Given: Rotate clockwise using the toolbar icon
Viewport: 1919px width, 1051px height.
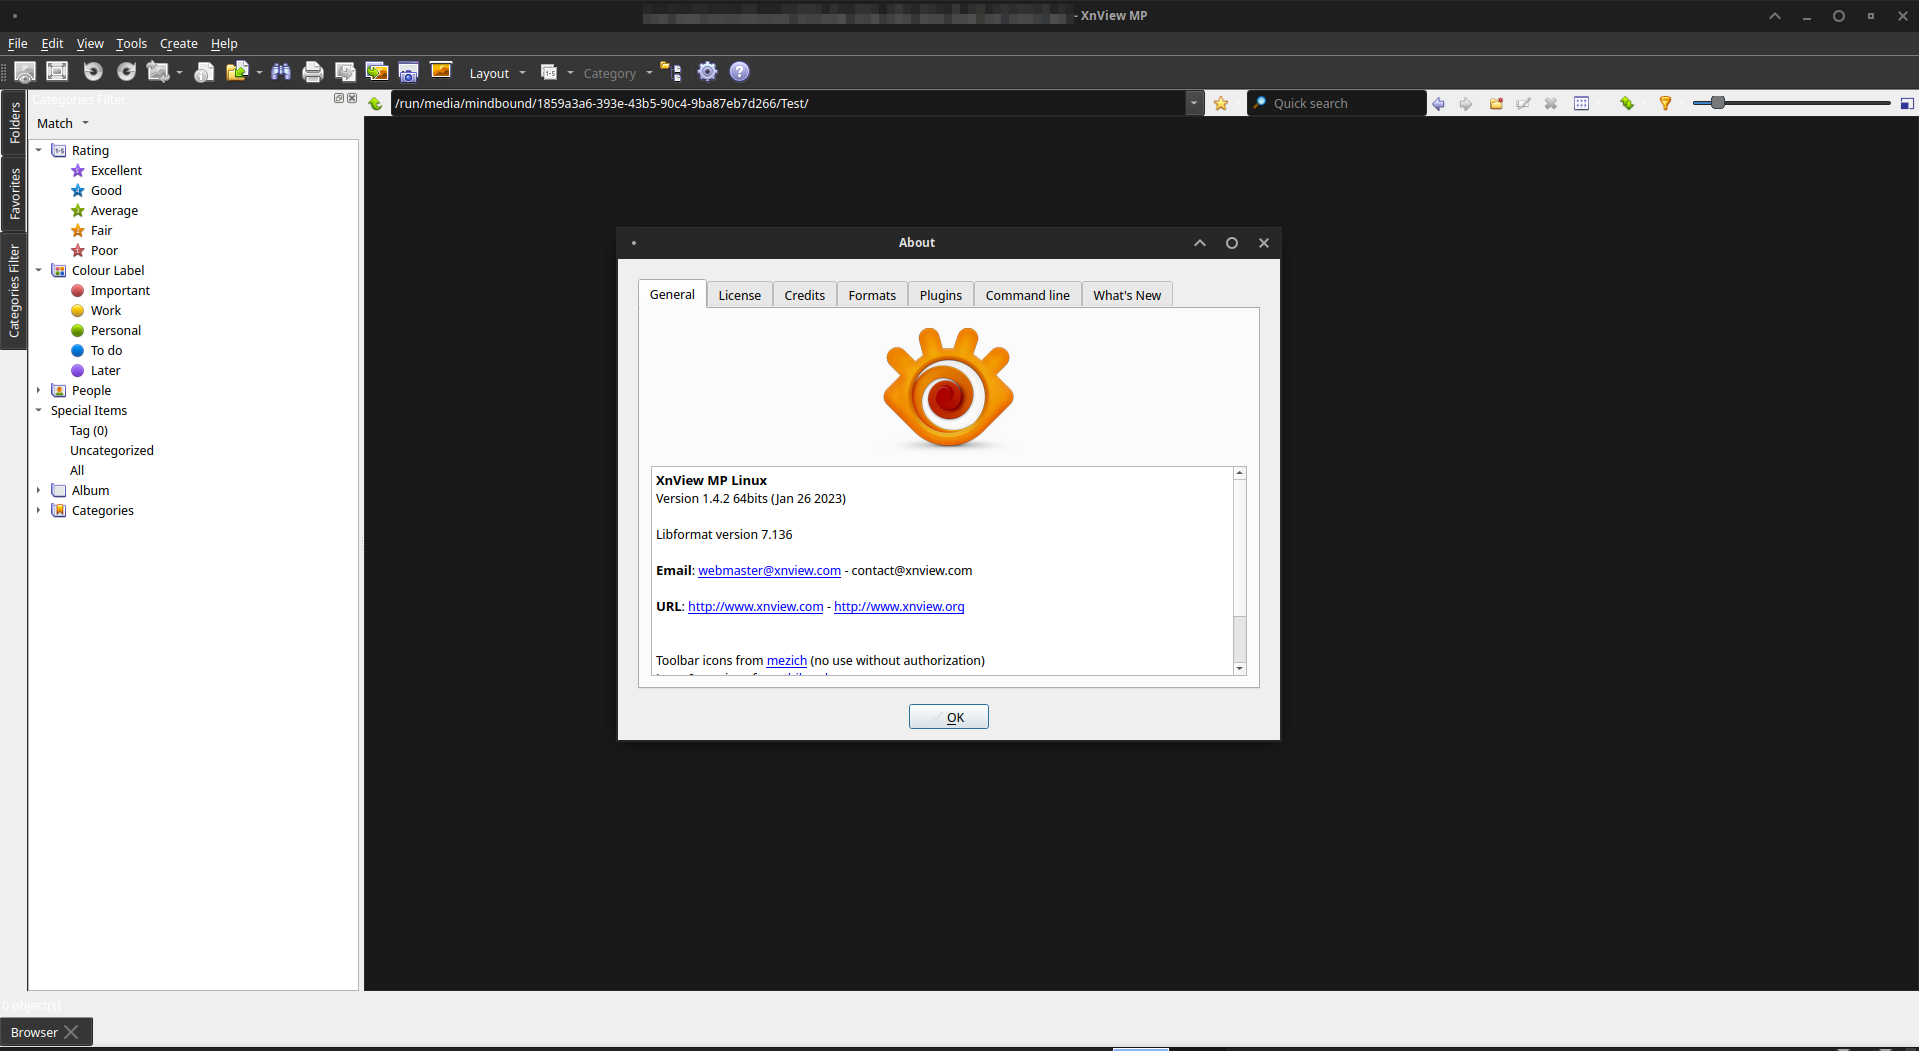Looking at the screenshot, I should tap(126, 72).
